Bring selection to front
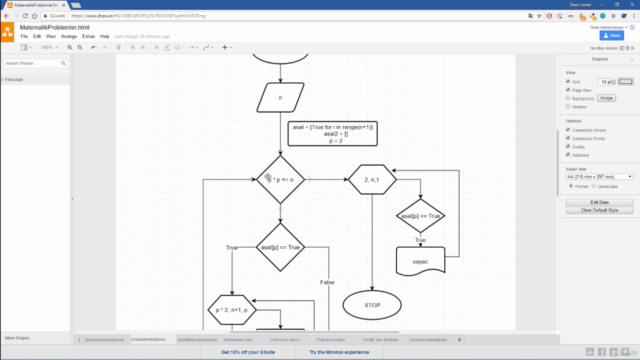This screenshot has width=640, height=360. (x=133, y=47)
